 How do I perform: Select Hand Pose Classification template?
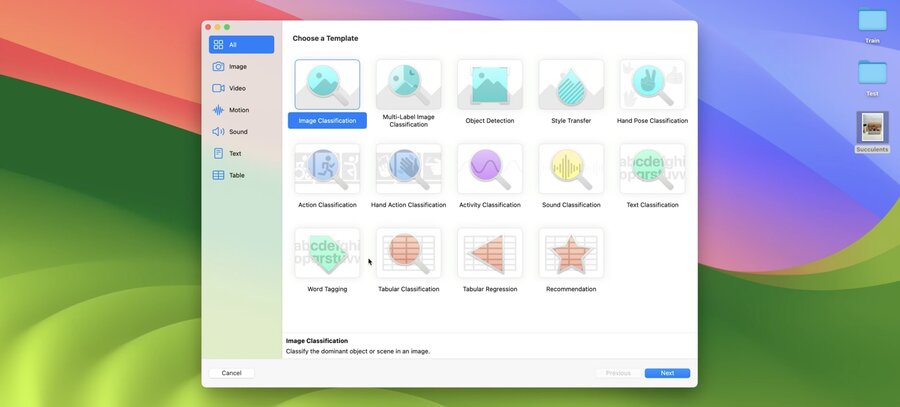[652, 84]
